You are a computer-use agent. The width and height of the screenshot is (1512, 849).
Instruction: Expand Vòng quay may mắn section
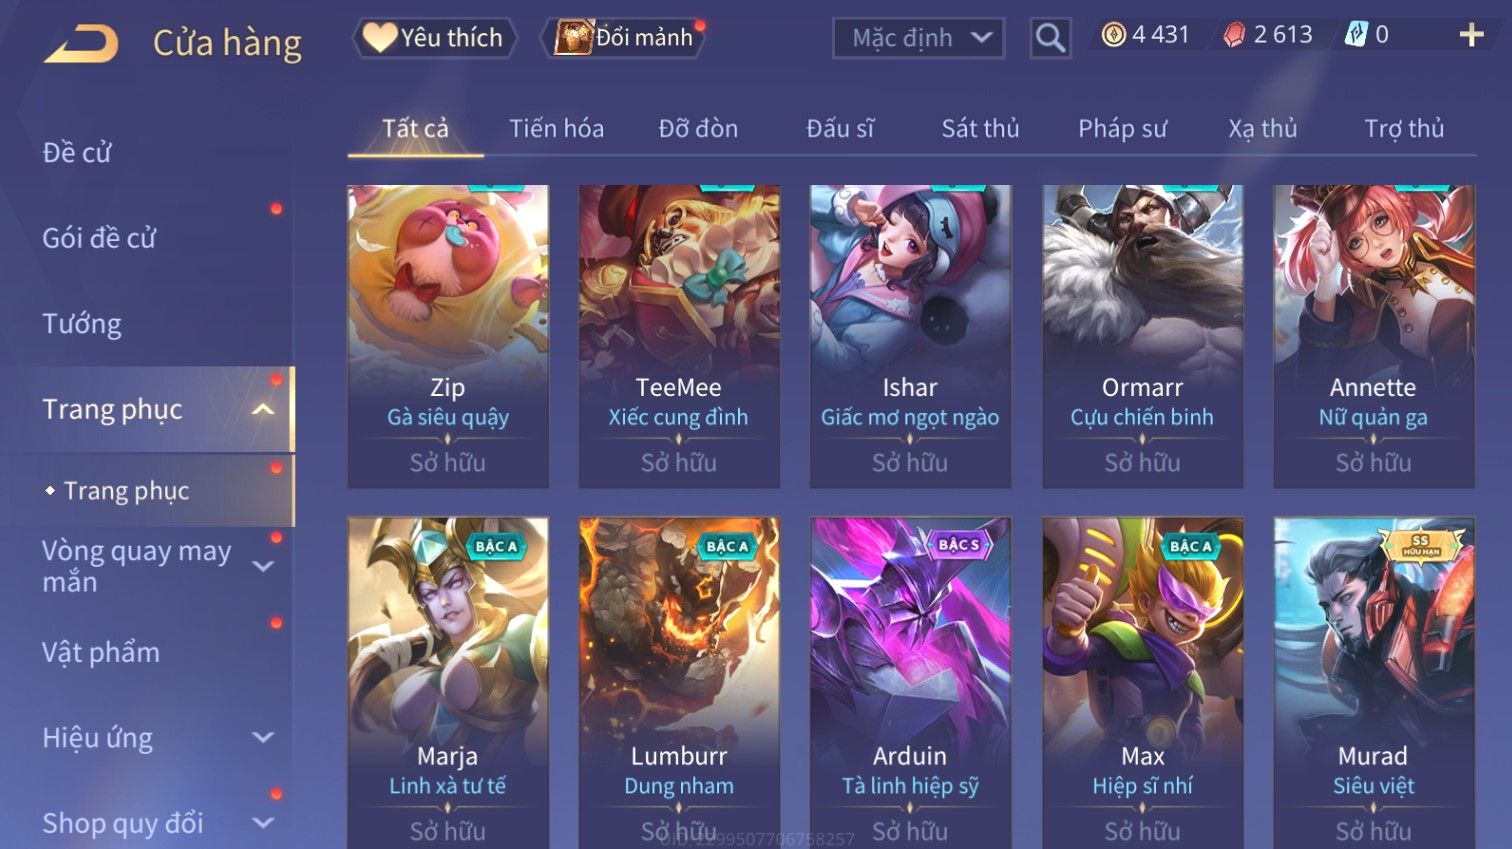(x=263, y=566)
